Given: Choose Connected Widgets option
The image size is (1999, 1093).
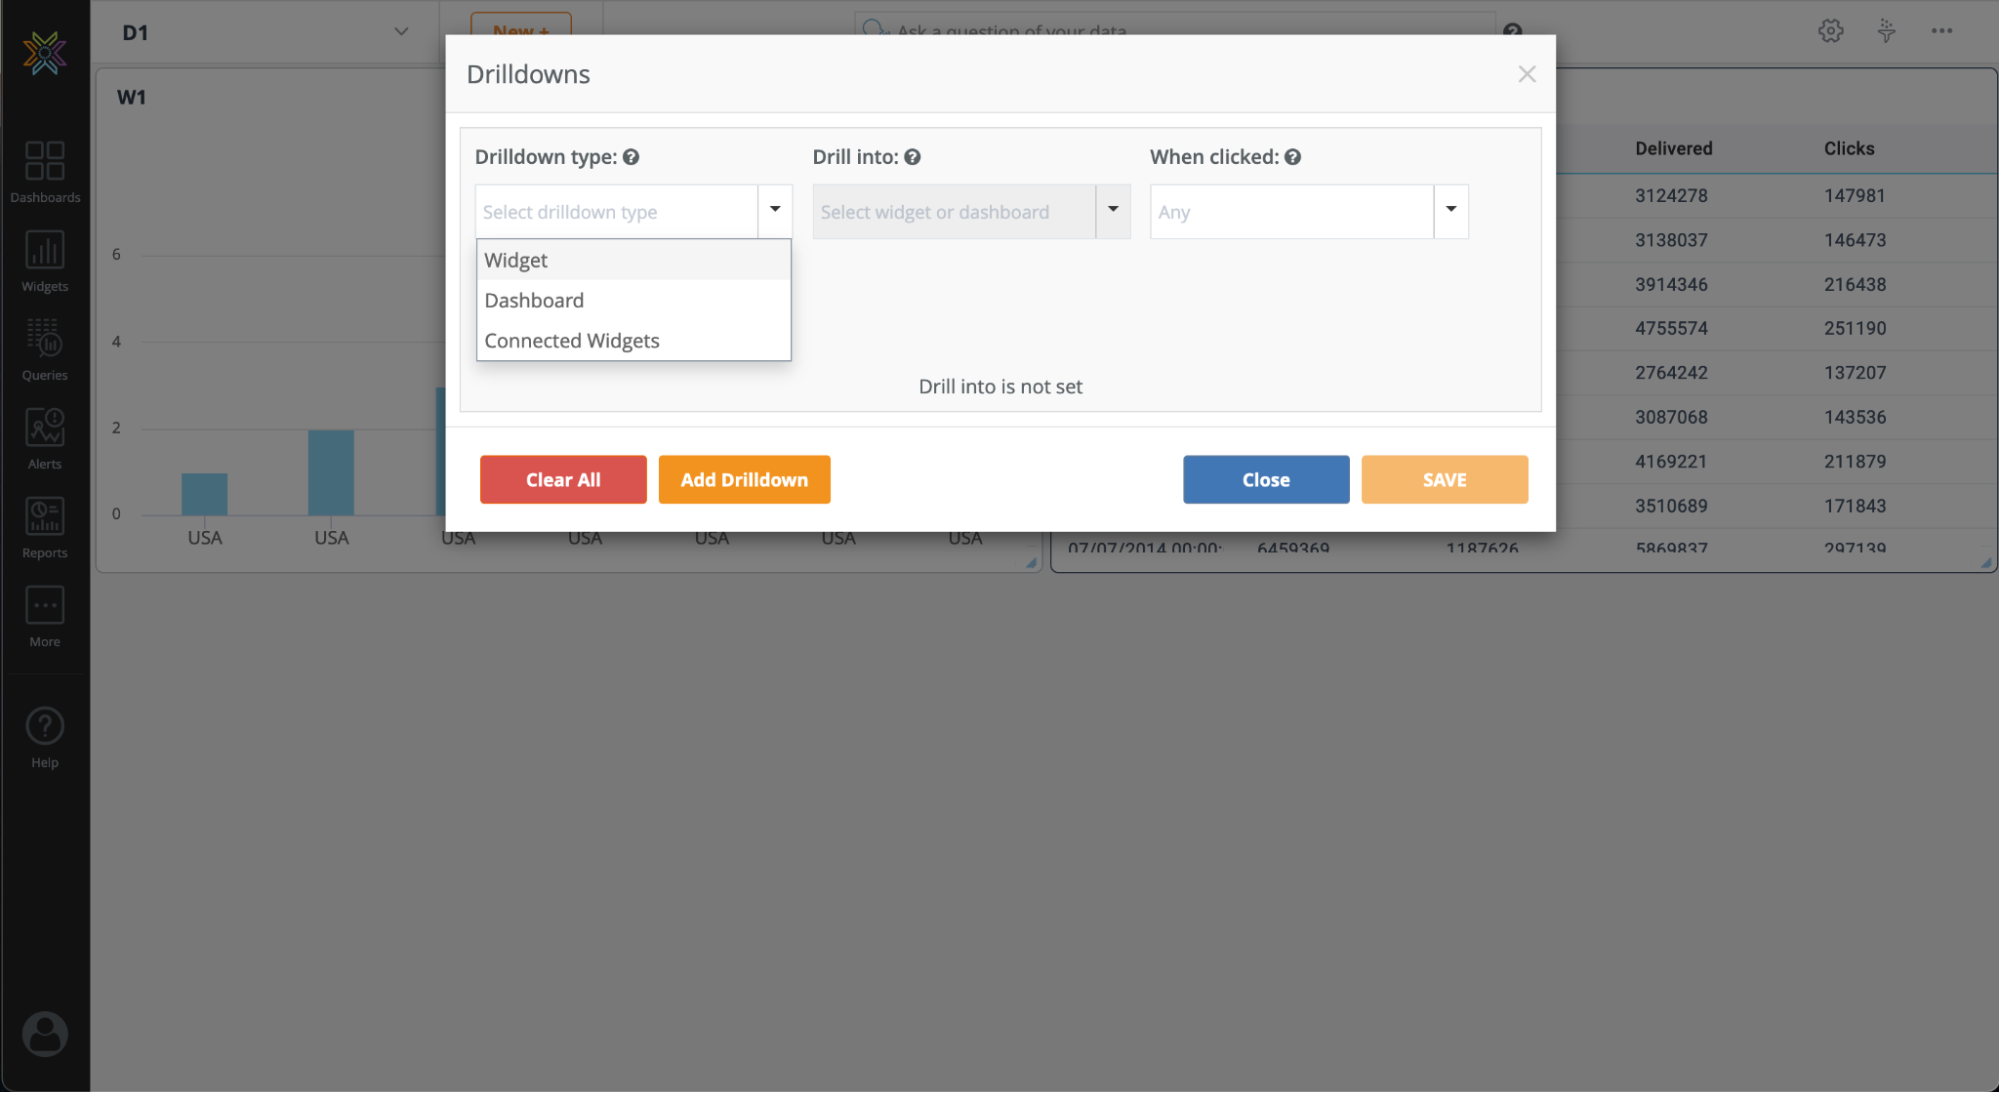Looking at the screenshot, I should pos(572,341).
